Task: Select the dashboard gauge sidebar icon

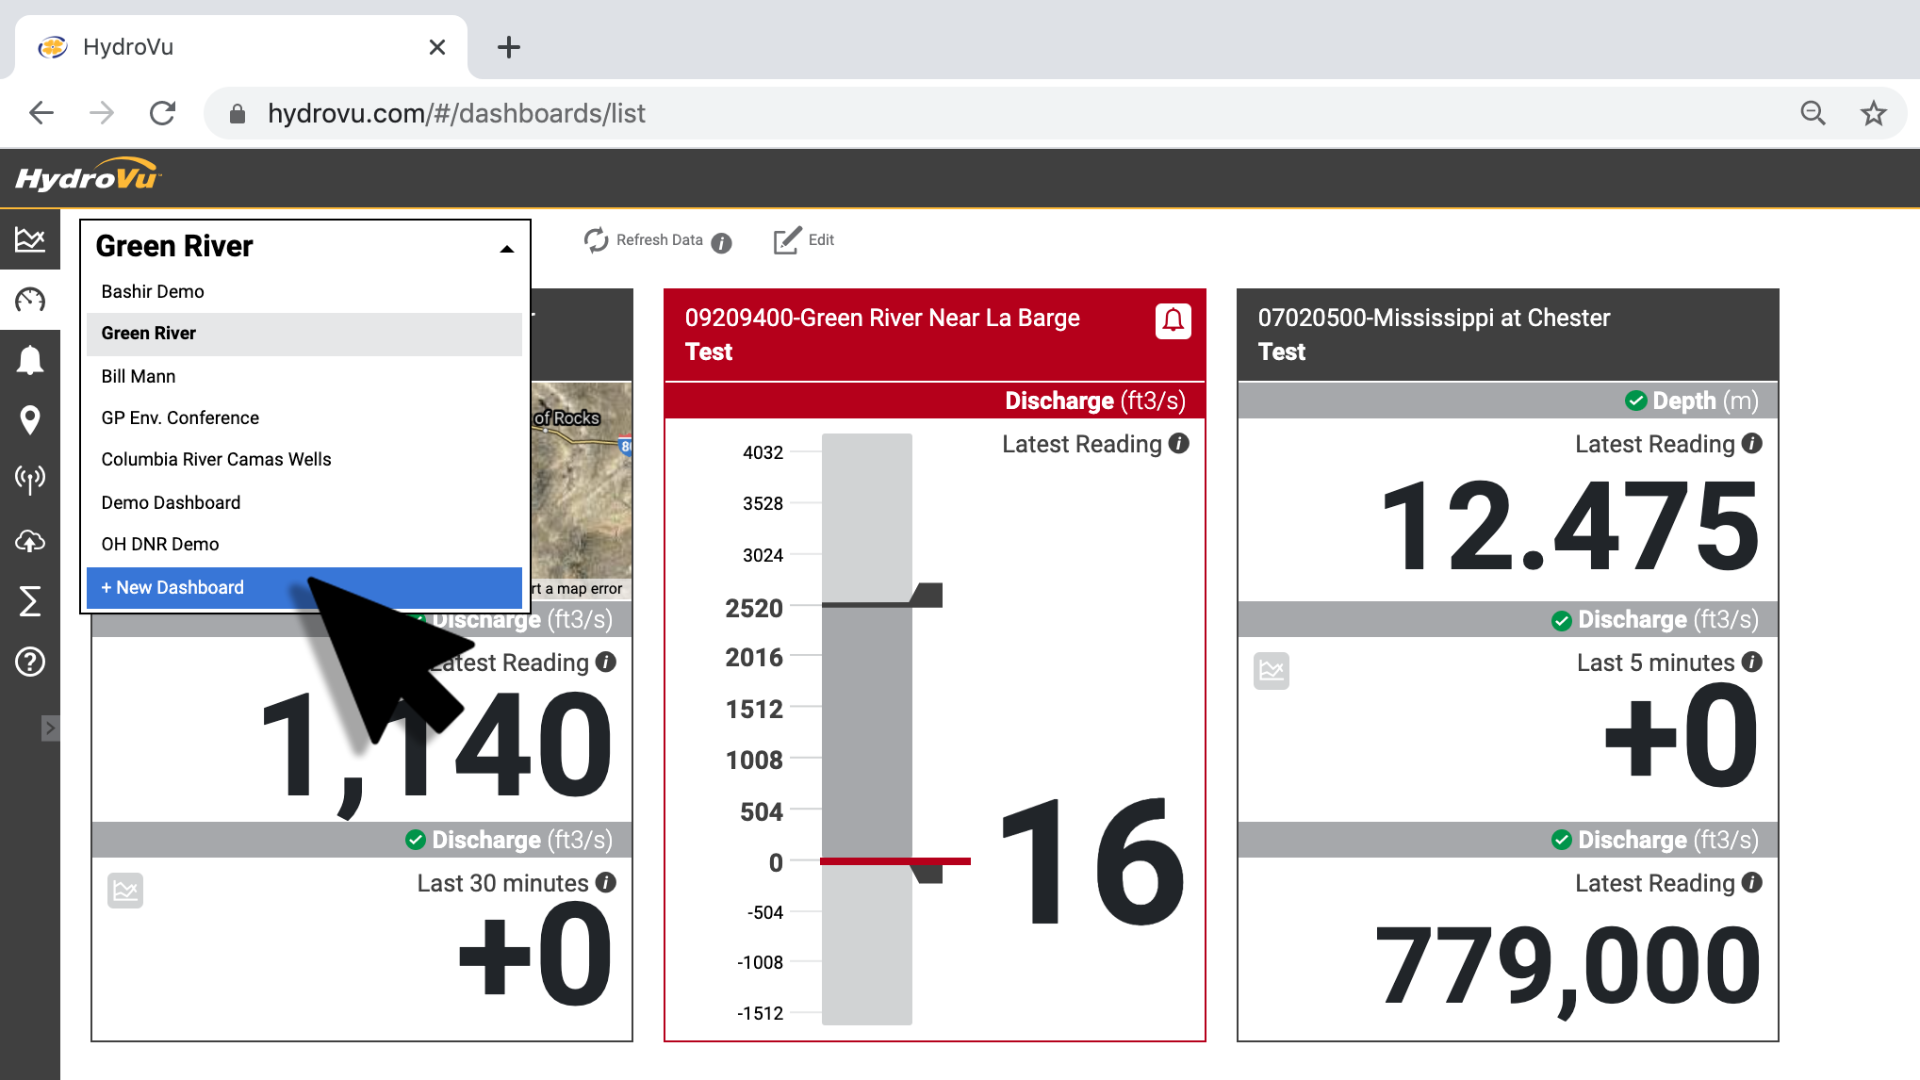Action: pos(30,299)
